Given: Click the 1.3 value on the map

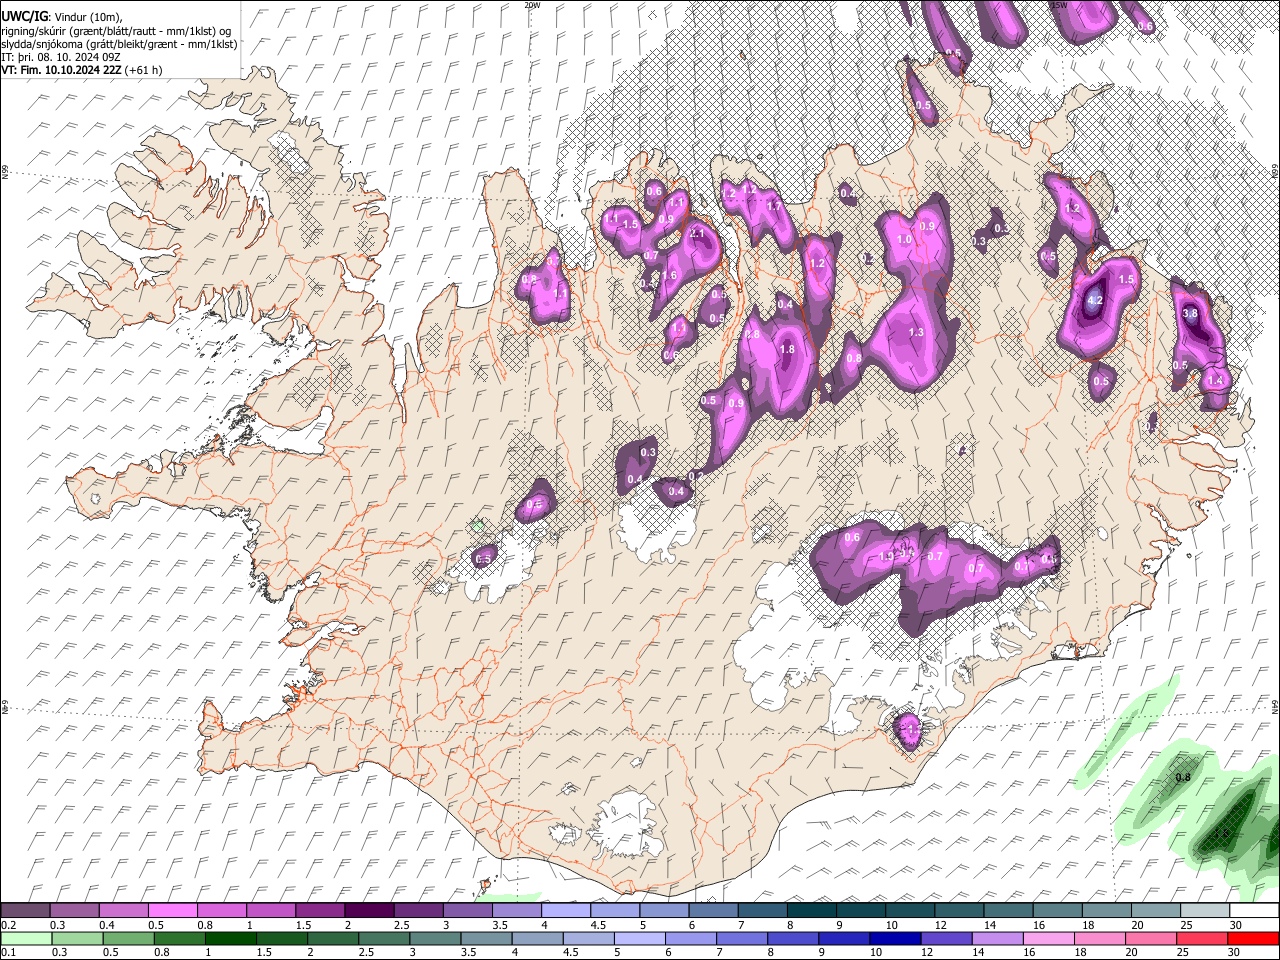Looking at the screenshot, I should [916, 332].
